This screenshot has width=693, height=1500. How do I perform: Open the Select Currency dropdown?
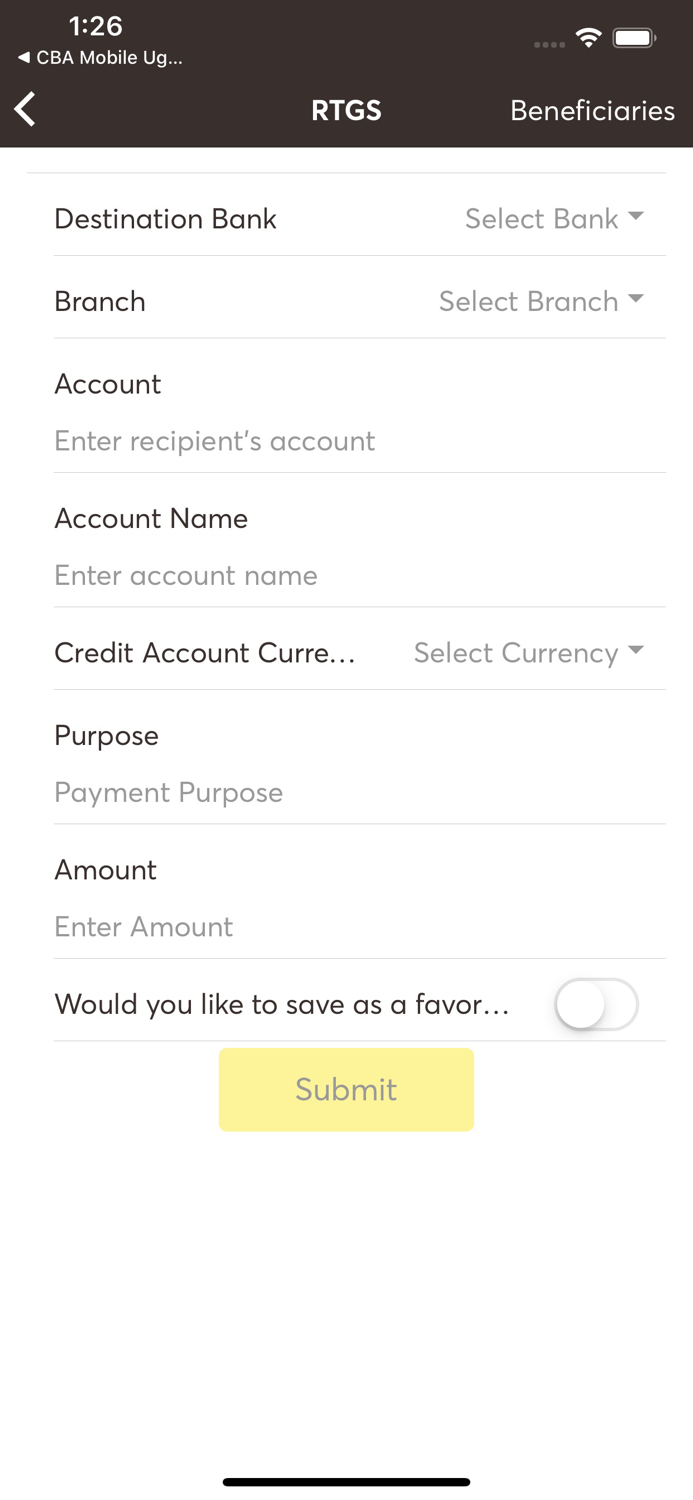[x=516, y=653]
